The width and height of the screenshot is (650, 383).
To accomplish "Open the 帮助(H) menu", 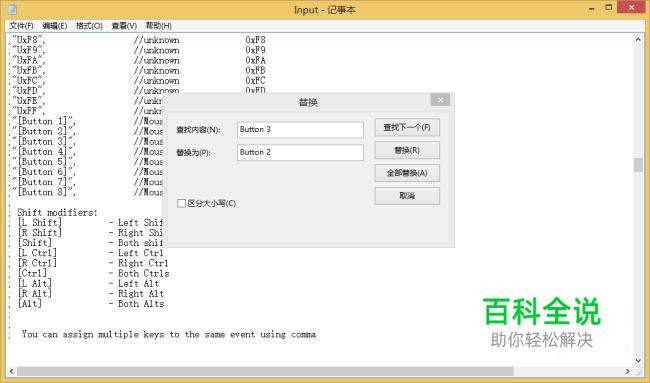I will [158, 26].
